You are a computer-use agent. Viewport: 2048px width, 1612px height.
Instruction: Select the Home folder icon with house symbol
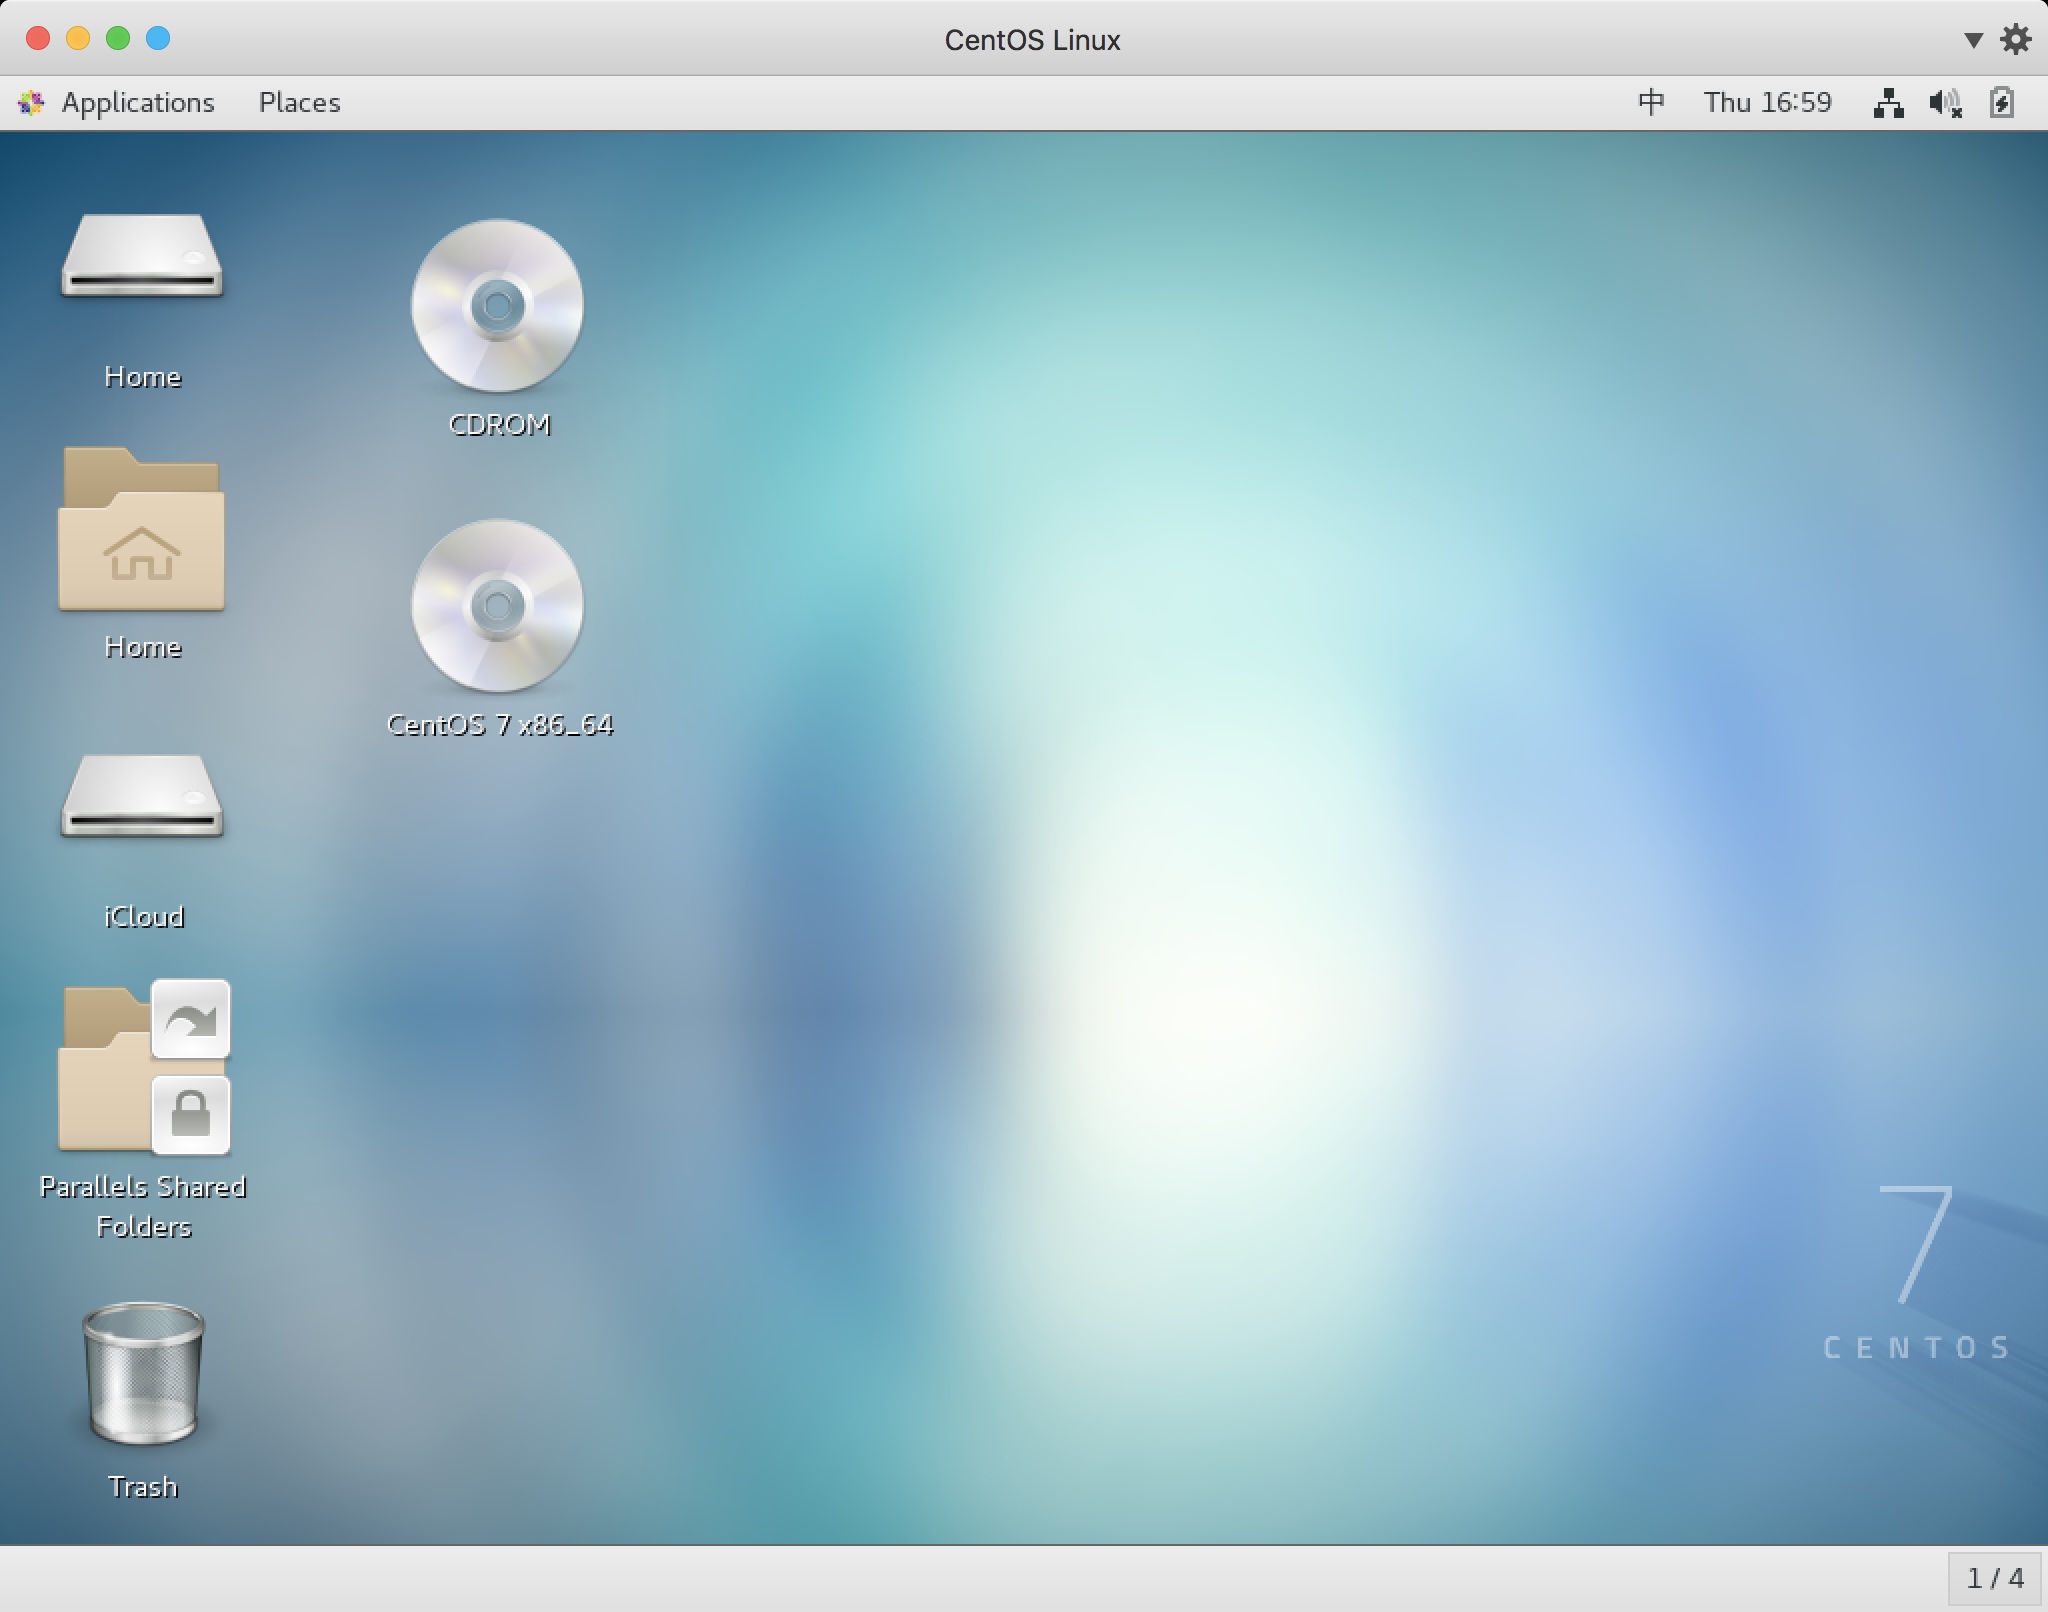coord(142,528)
